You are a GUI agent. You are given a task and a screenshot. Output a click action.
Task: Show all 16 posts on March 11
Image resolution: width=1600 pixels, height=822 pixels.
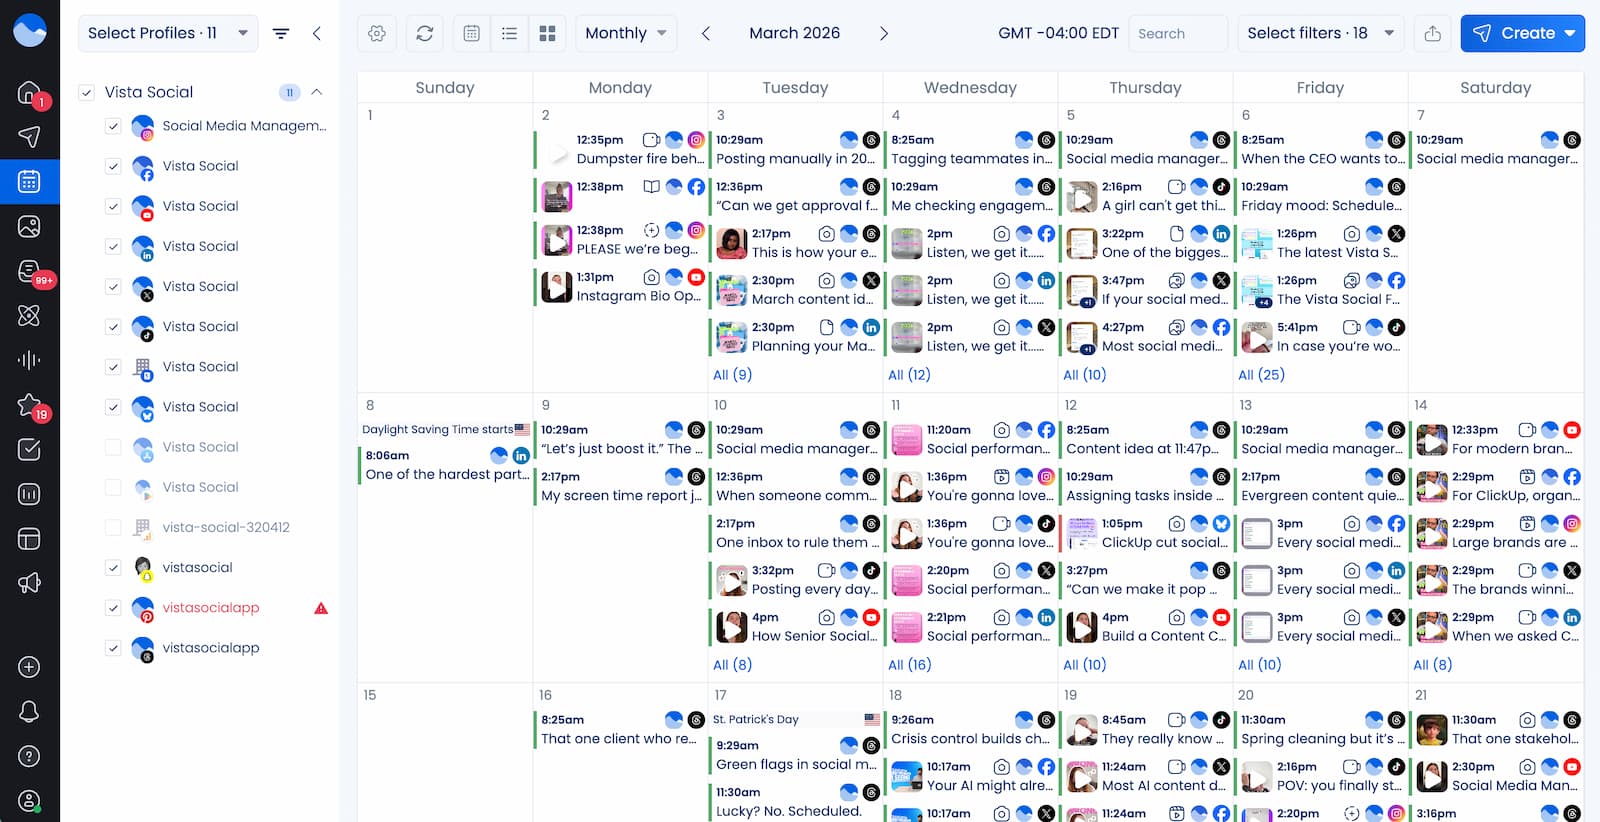click(909, 664)
